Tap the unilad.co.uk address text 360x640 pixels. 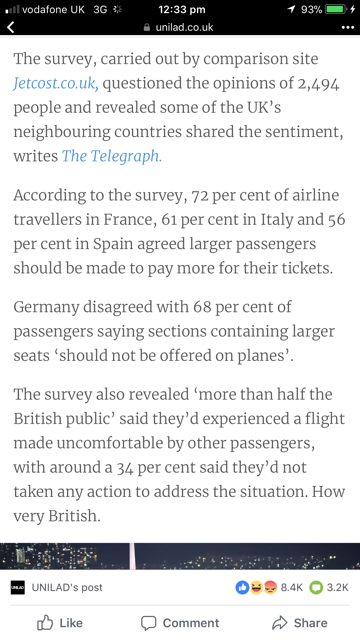[x=184, y=27]
